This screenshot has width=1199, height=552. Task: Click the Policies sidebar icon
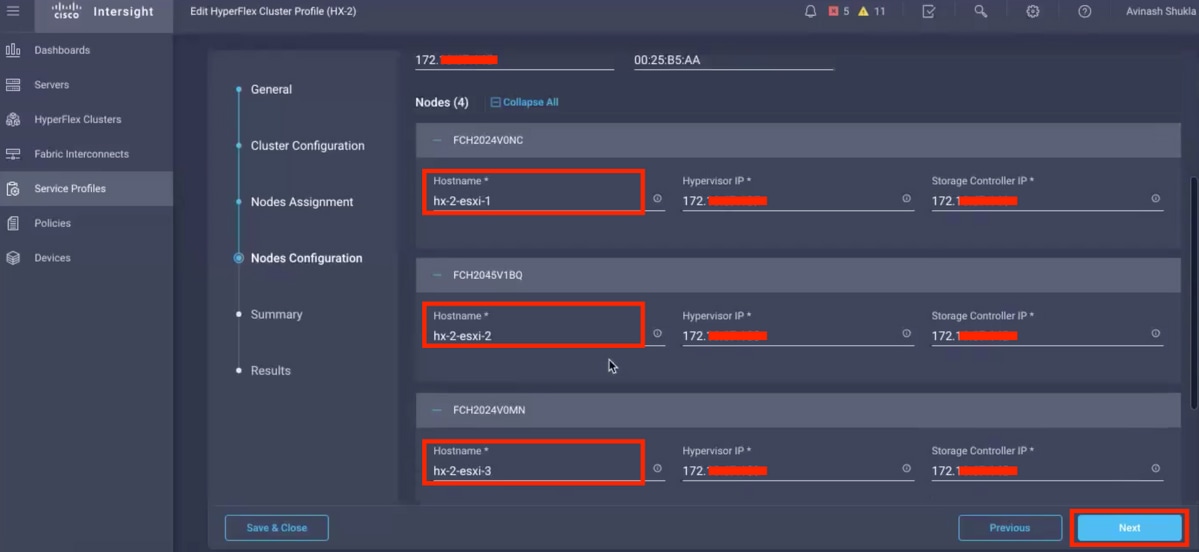pos(13,223)
